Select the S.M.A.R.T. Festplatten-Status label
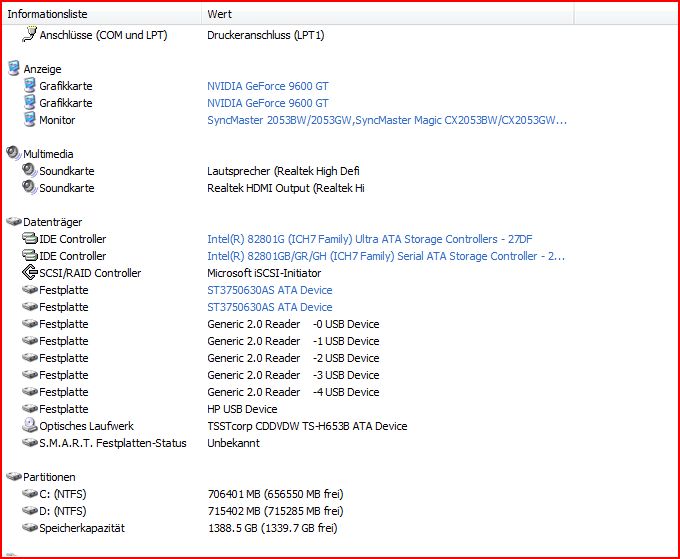The height and width of the screenshot is (559, 680). pyautogui.click(x=113, y=443)
